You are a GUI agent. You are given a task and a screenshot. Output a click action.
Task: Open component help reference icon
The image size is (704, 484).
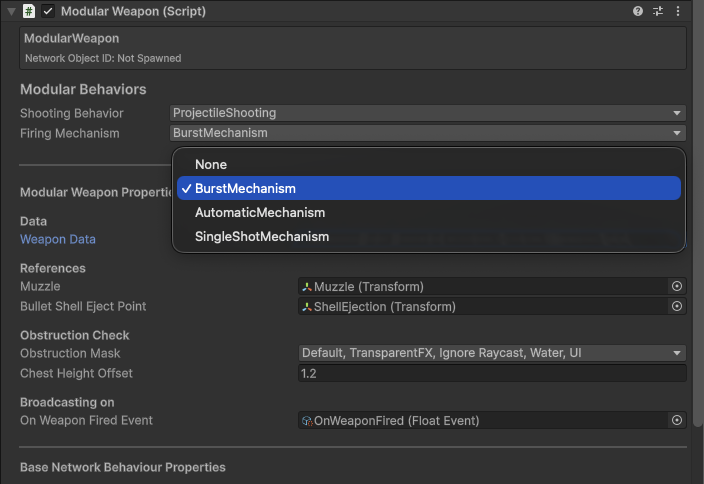638,11
